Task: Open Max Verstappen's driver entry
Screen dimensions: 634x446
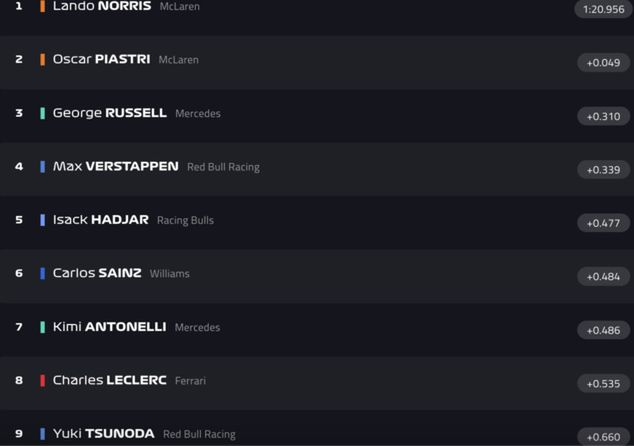Action: 115,166
